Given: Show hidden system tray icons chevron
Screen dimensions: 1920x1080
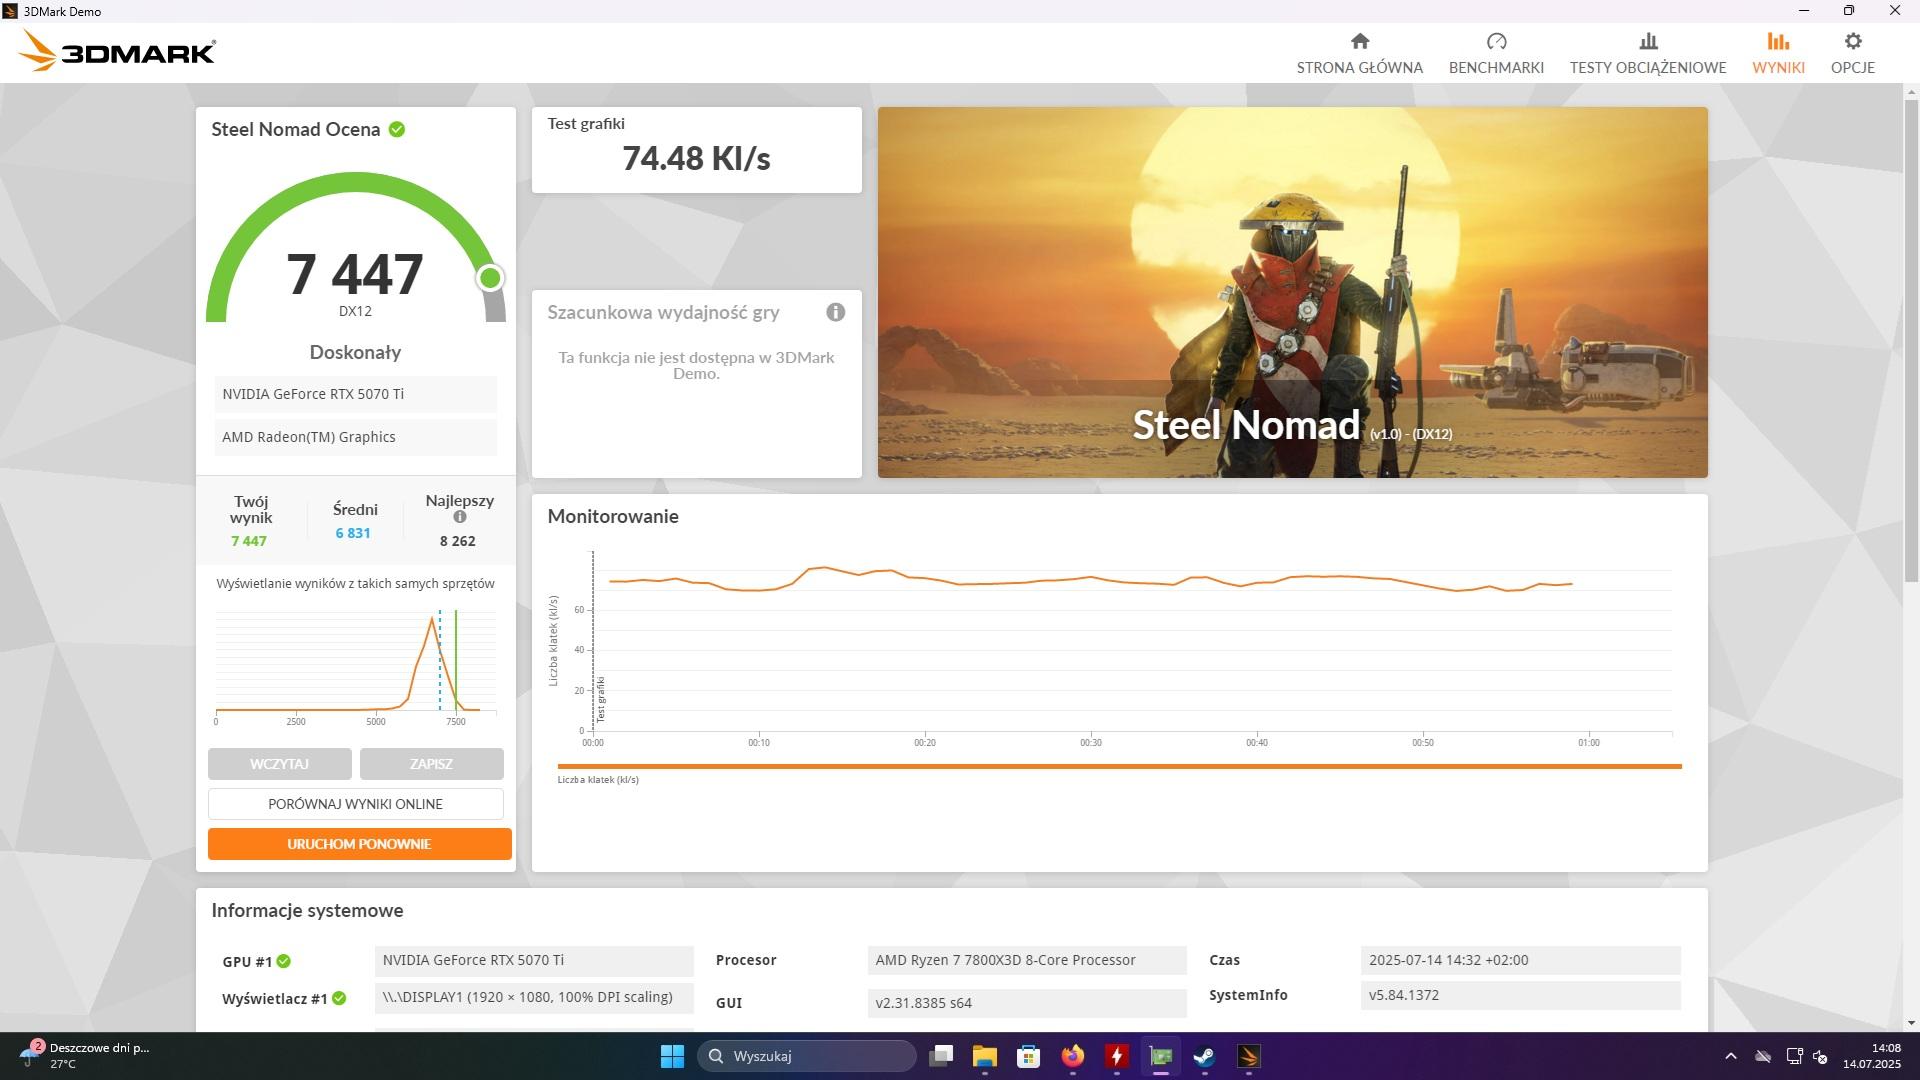Looking at the screenshot, I should click(x=1730, y=1056).
